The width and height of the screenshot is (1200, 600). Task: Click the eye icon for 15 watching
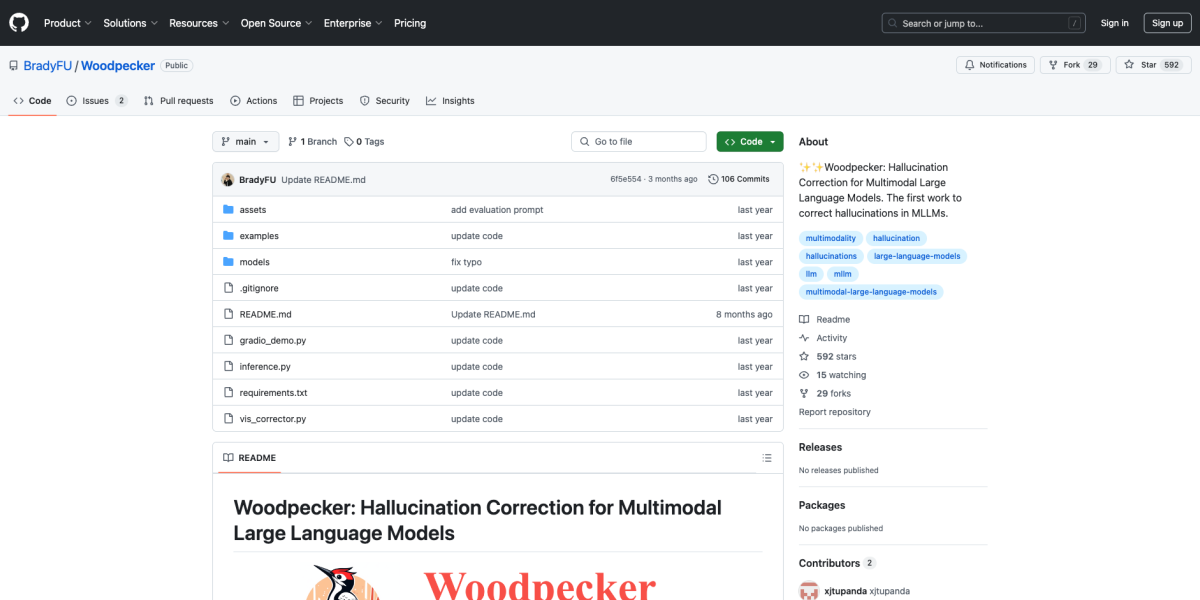click(802, 374)
